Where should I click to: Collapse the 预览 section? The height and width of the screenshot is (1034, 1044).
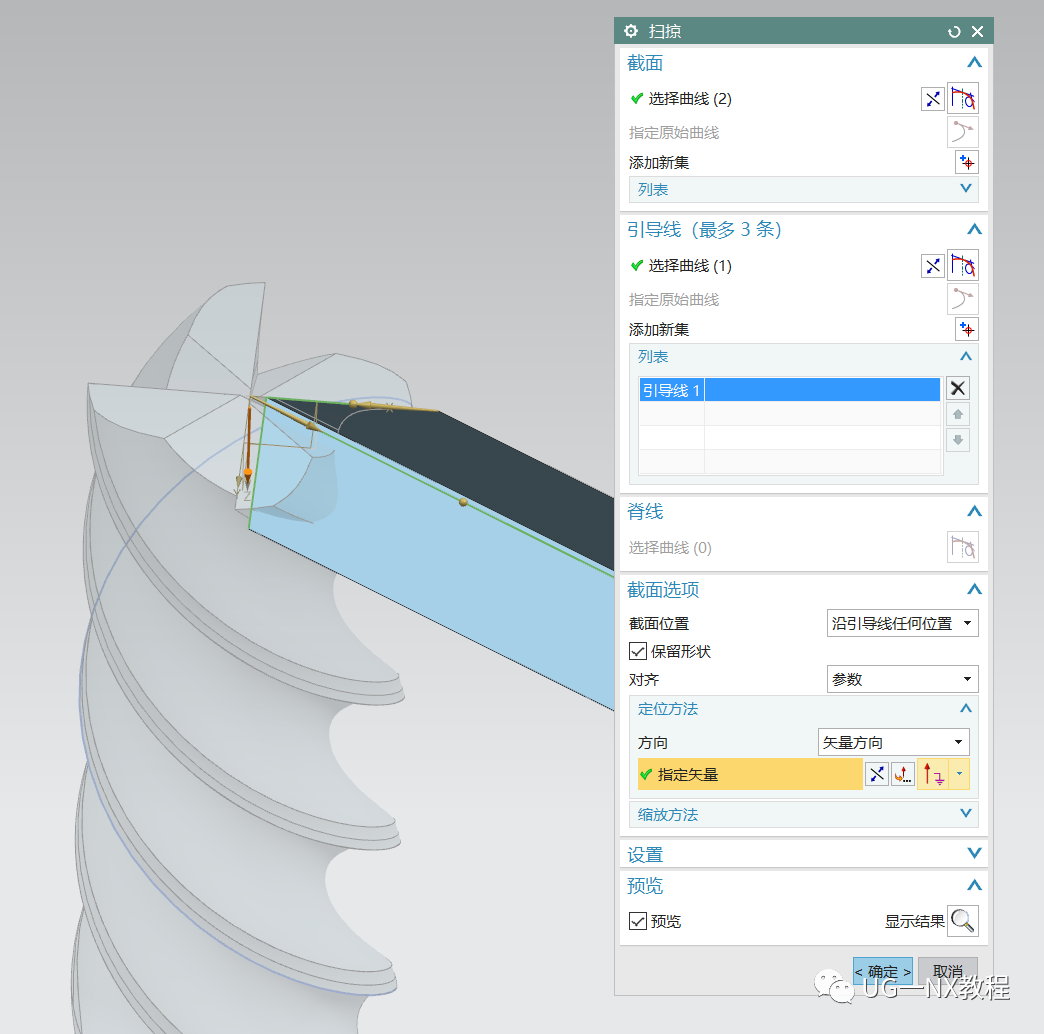pos(974,886)
